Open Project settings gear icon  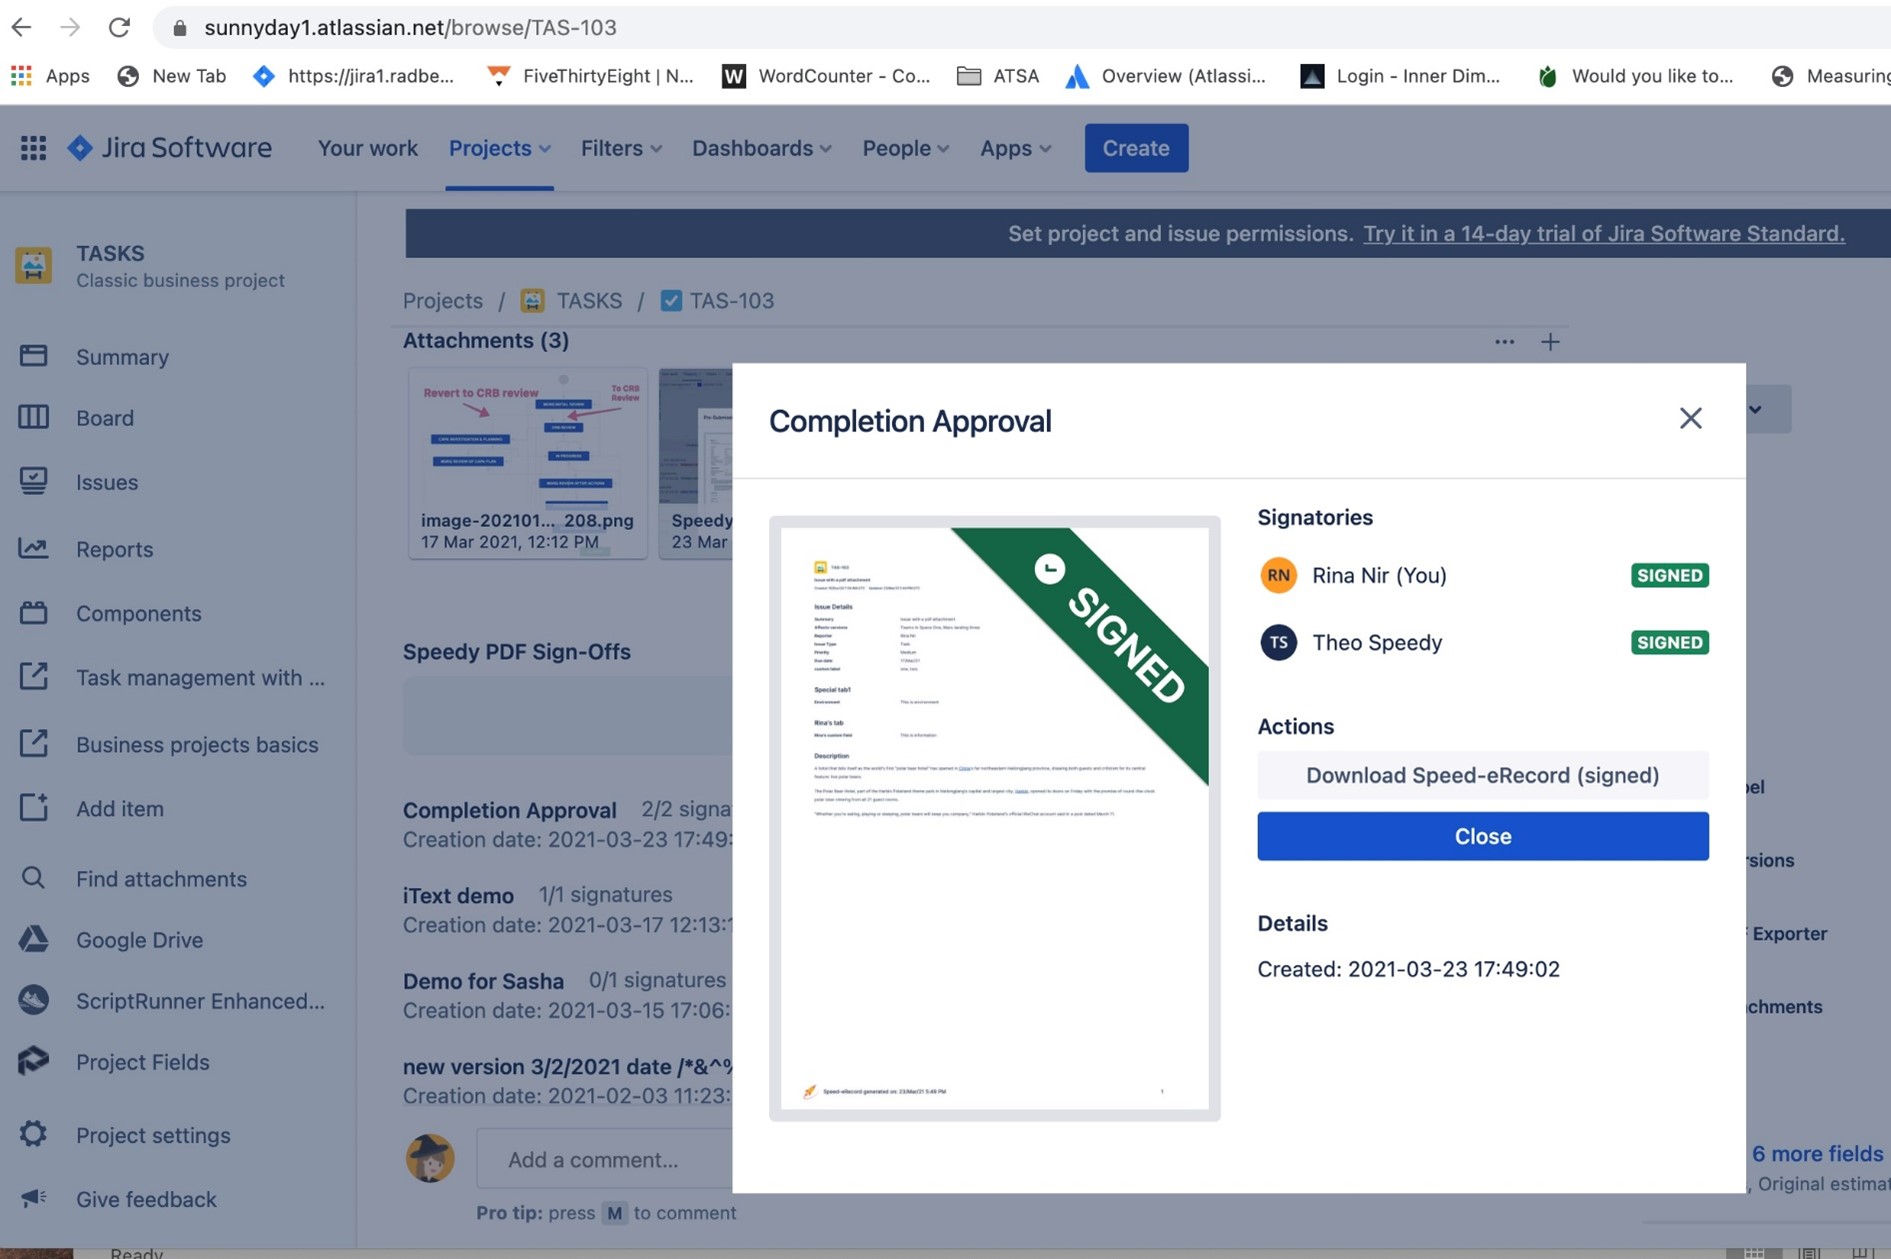point(33,1134)
